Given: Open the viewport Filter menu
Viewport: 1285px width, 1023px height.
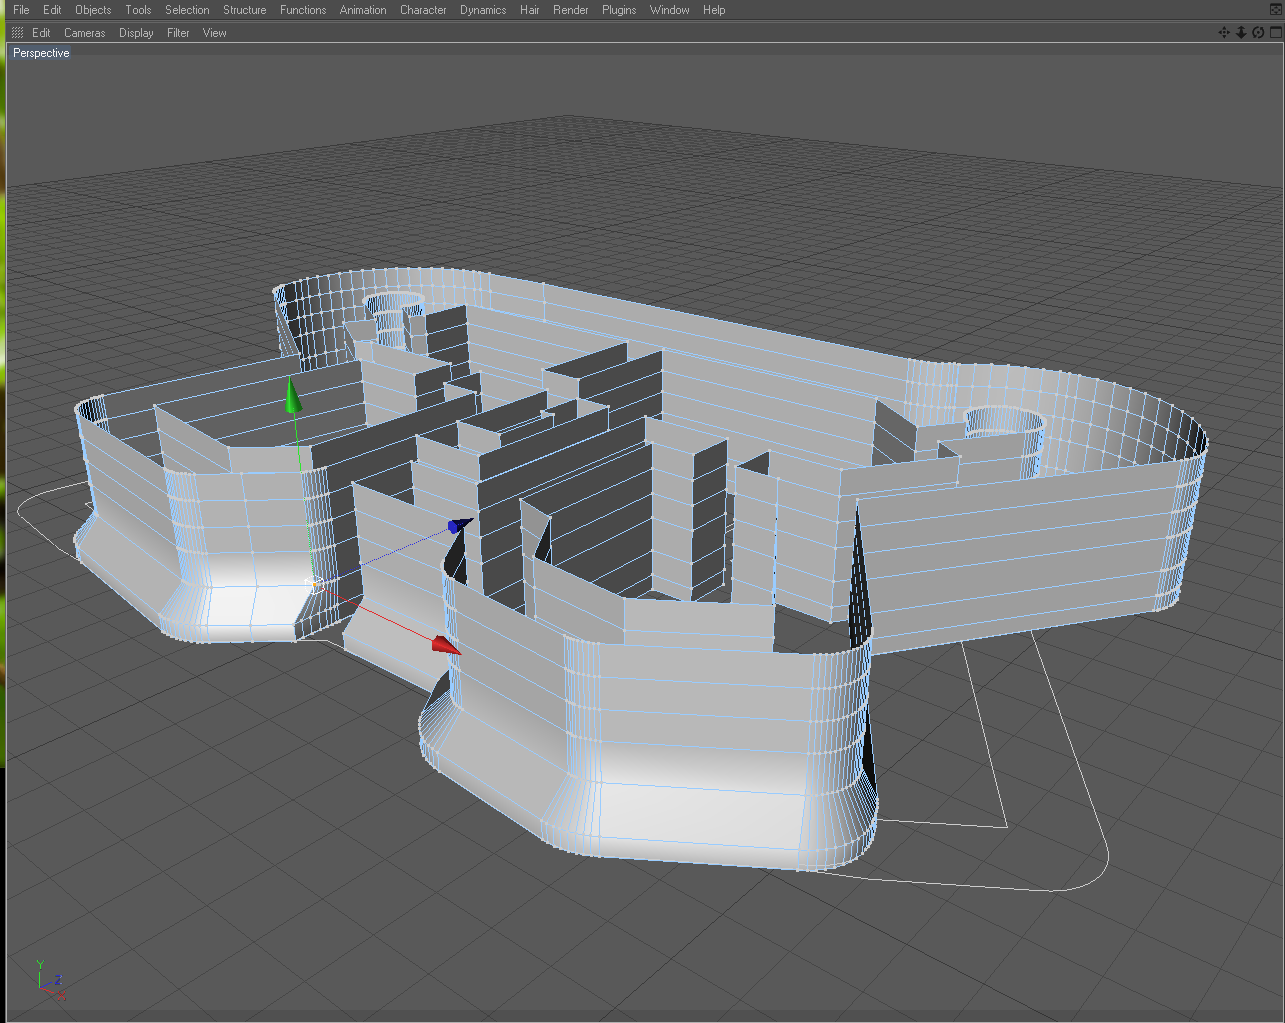Looking at the screenshot, I should (178, 33).
